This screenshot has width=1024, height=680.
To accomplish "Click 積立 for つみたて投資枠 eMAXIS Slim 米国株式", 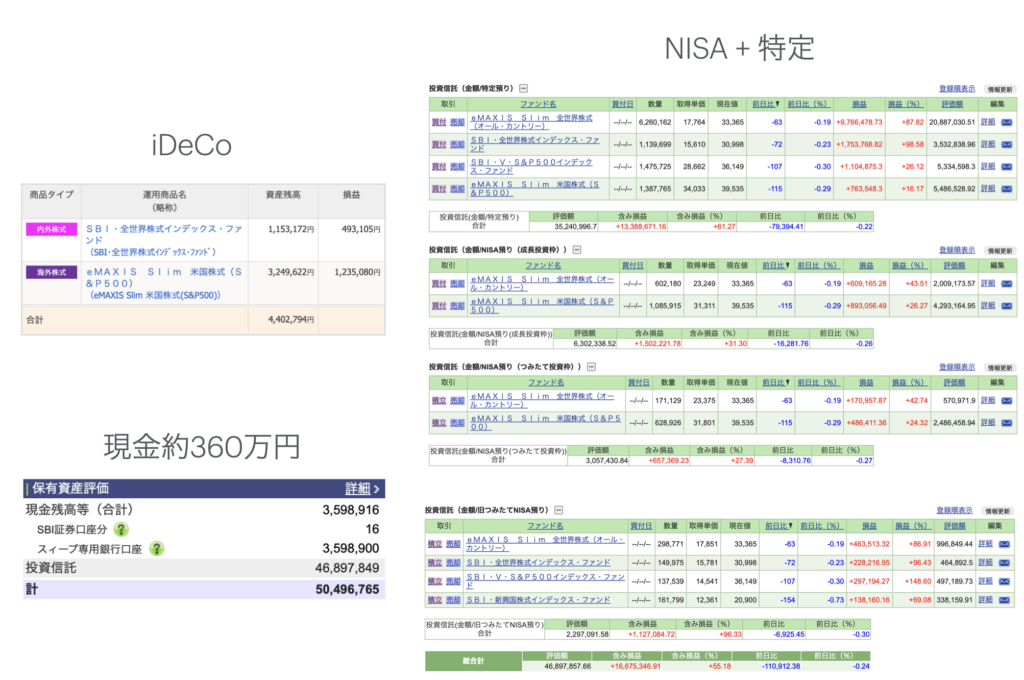I will coord(438,423).
